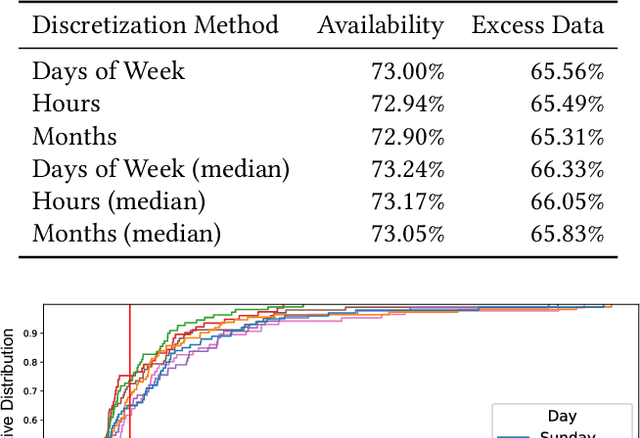Viewport: 640px width, 438px height.
Task: Click the 65.83% excess data value
Action: coord(568,234)
